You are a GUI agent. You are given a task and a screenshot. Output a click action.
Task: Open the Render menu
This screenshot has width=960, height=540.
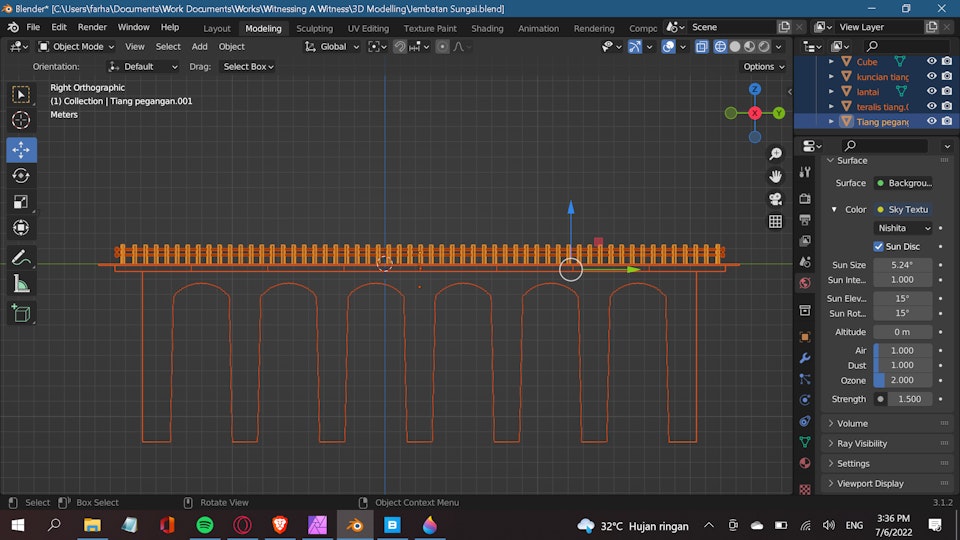[x=92, y=28]
